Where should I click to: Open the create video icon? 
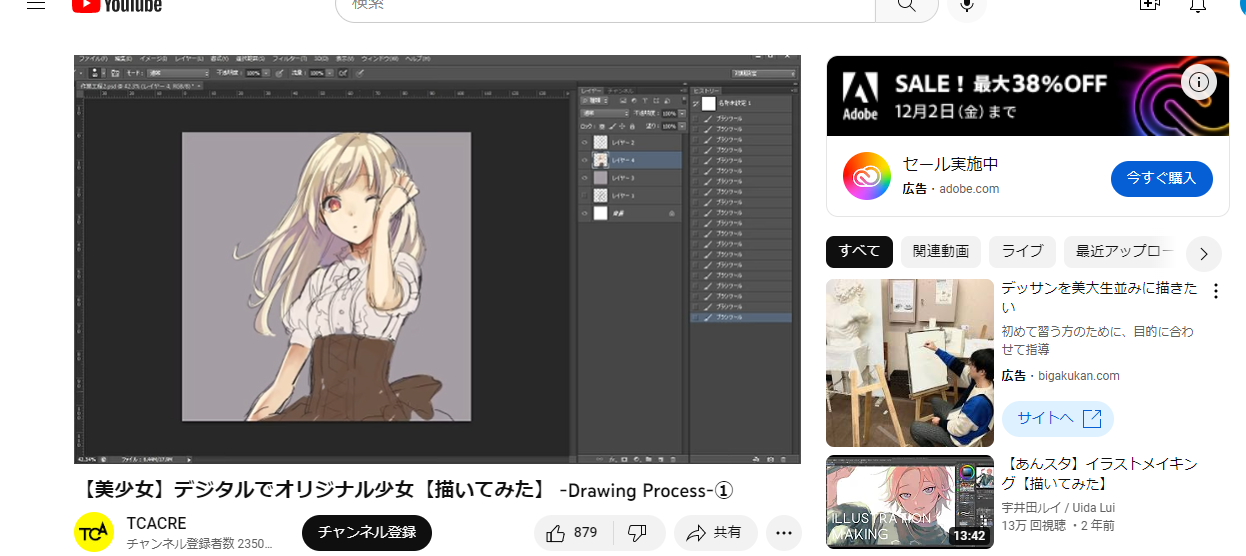coord(1149,5)
